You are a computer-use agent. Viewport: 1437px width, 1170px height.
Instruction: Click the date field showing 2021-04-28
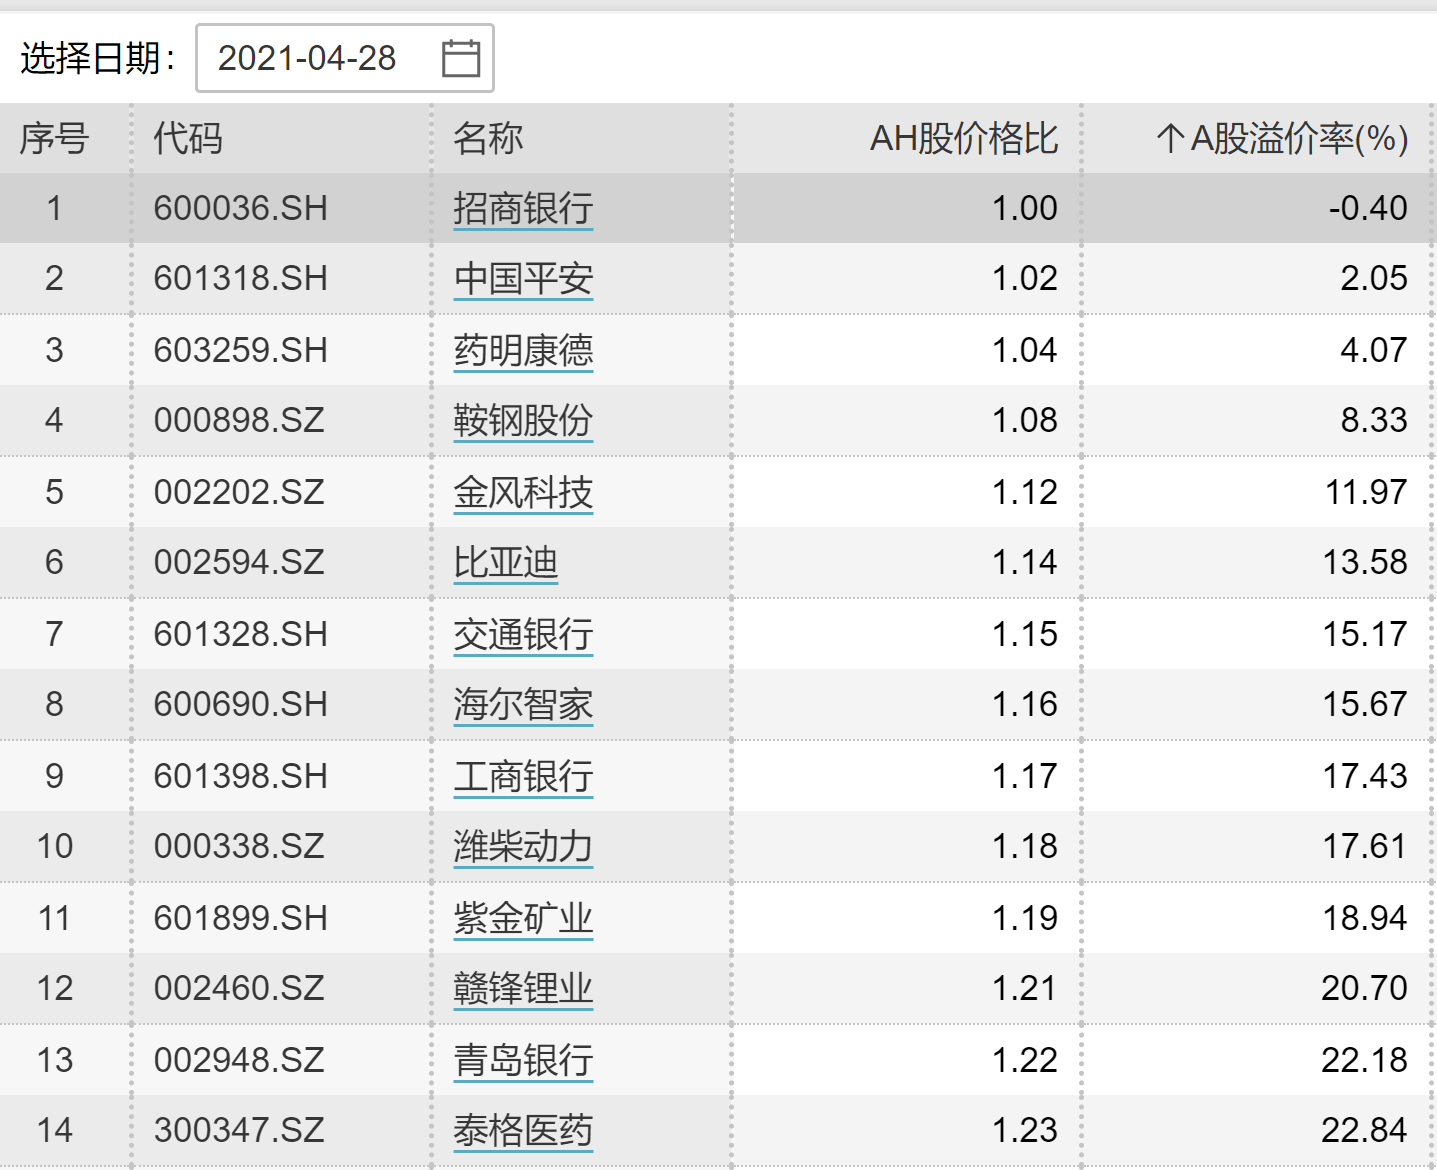pos(308,58)
